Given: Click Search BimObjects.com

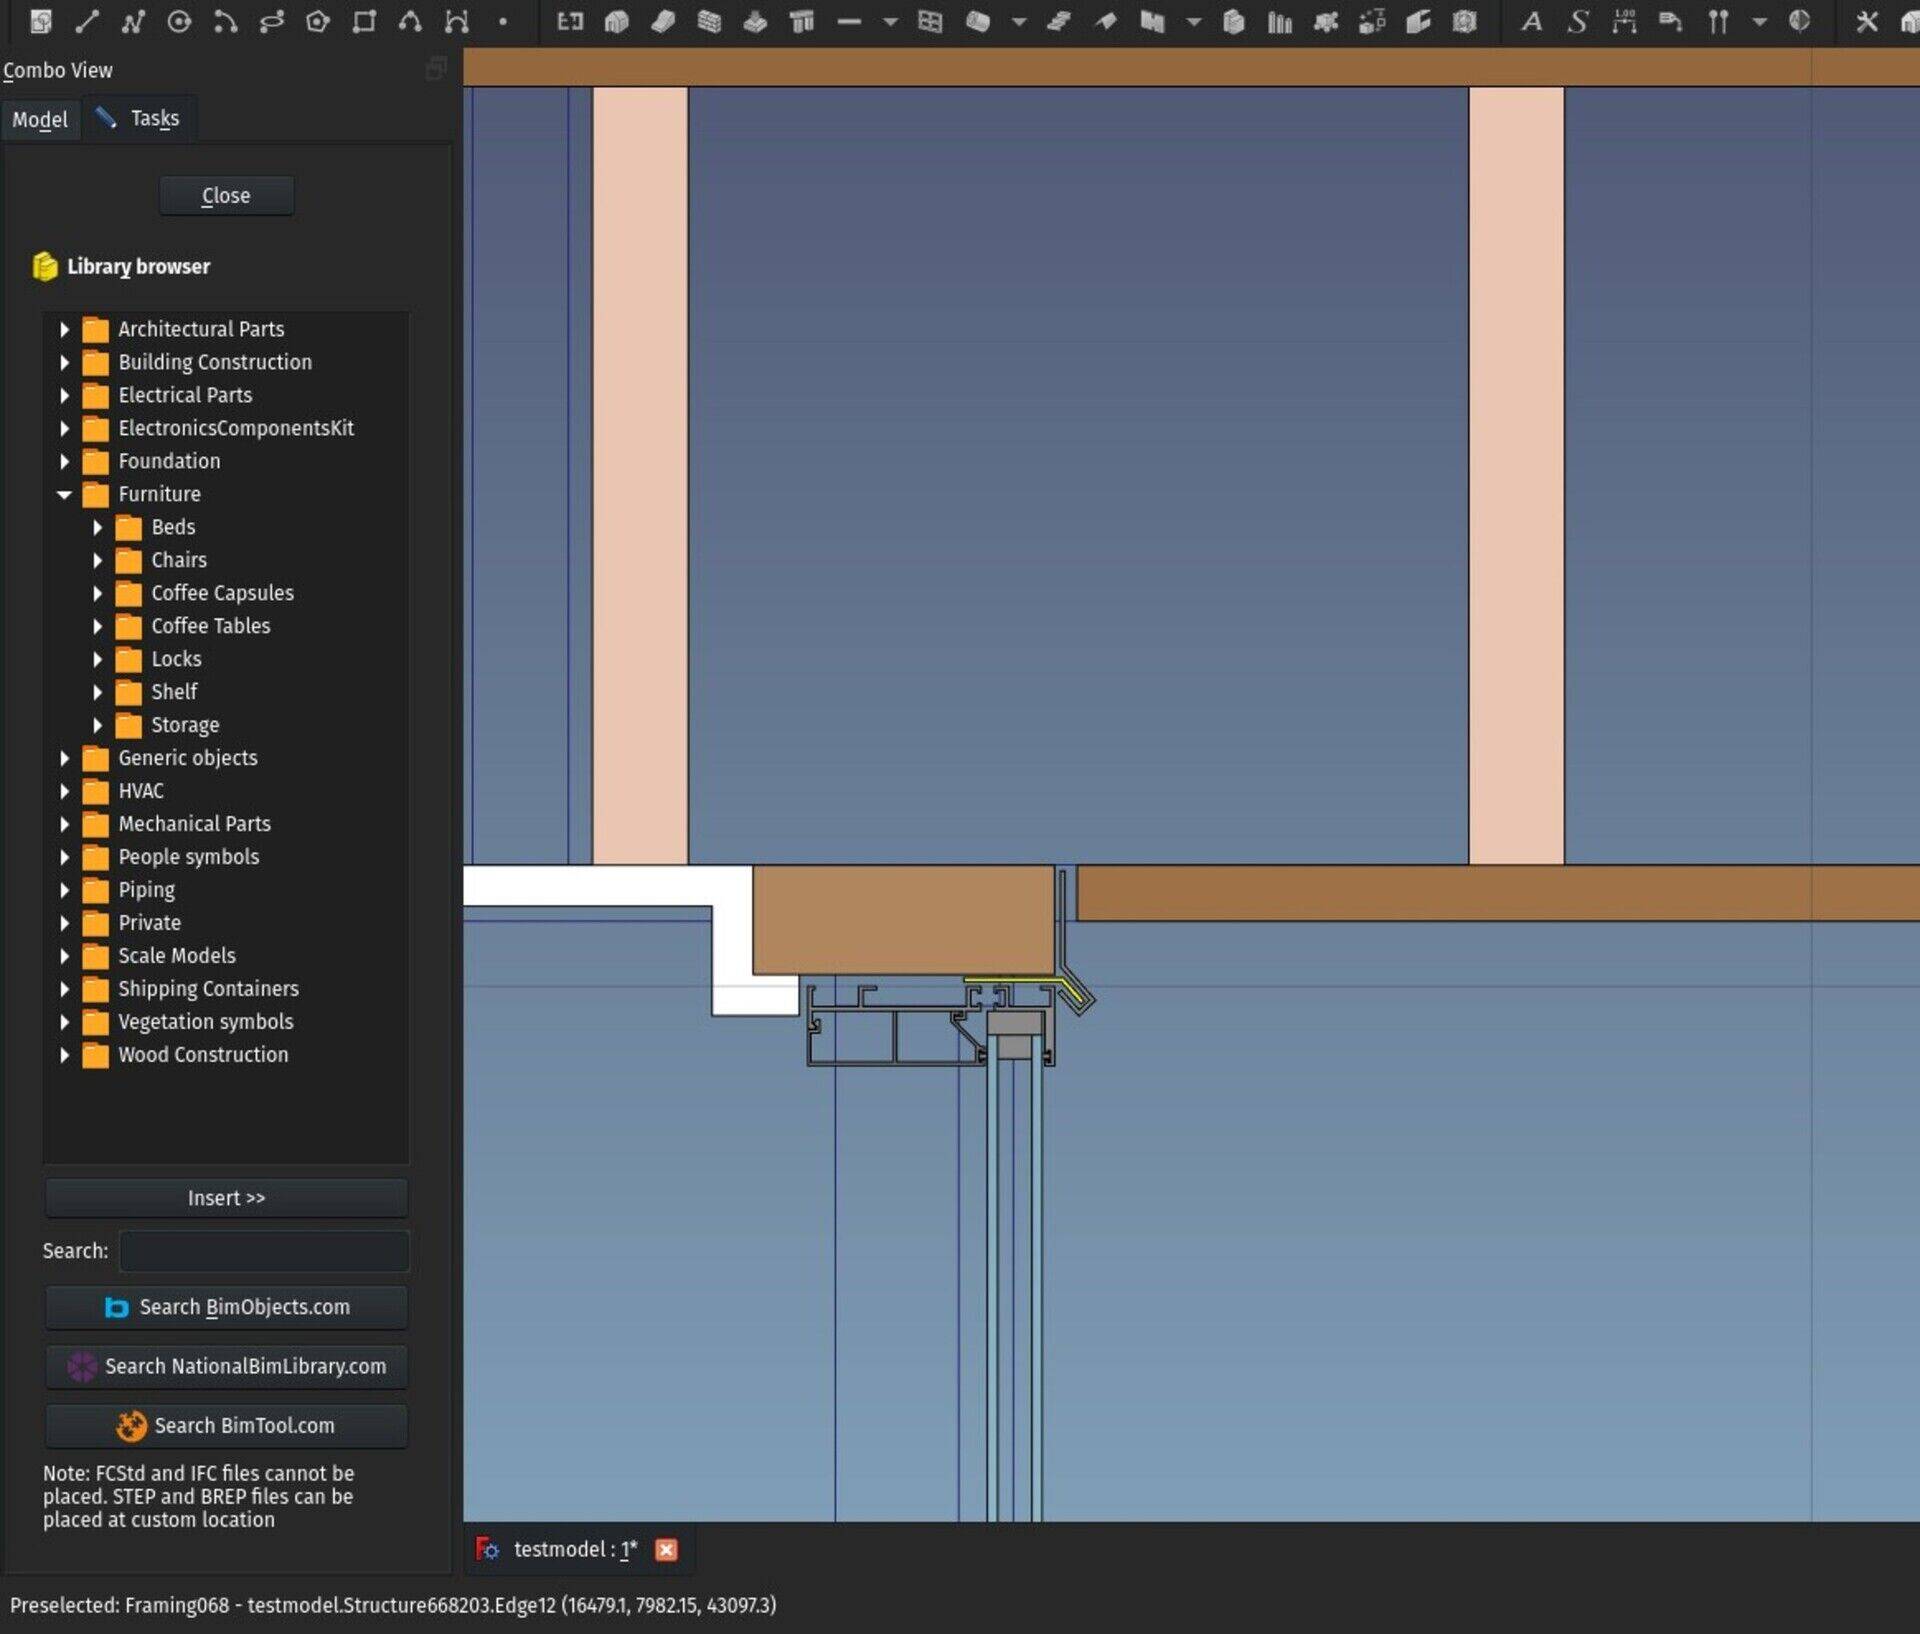Looking at the screenshot, I should click(226, 1307).
